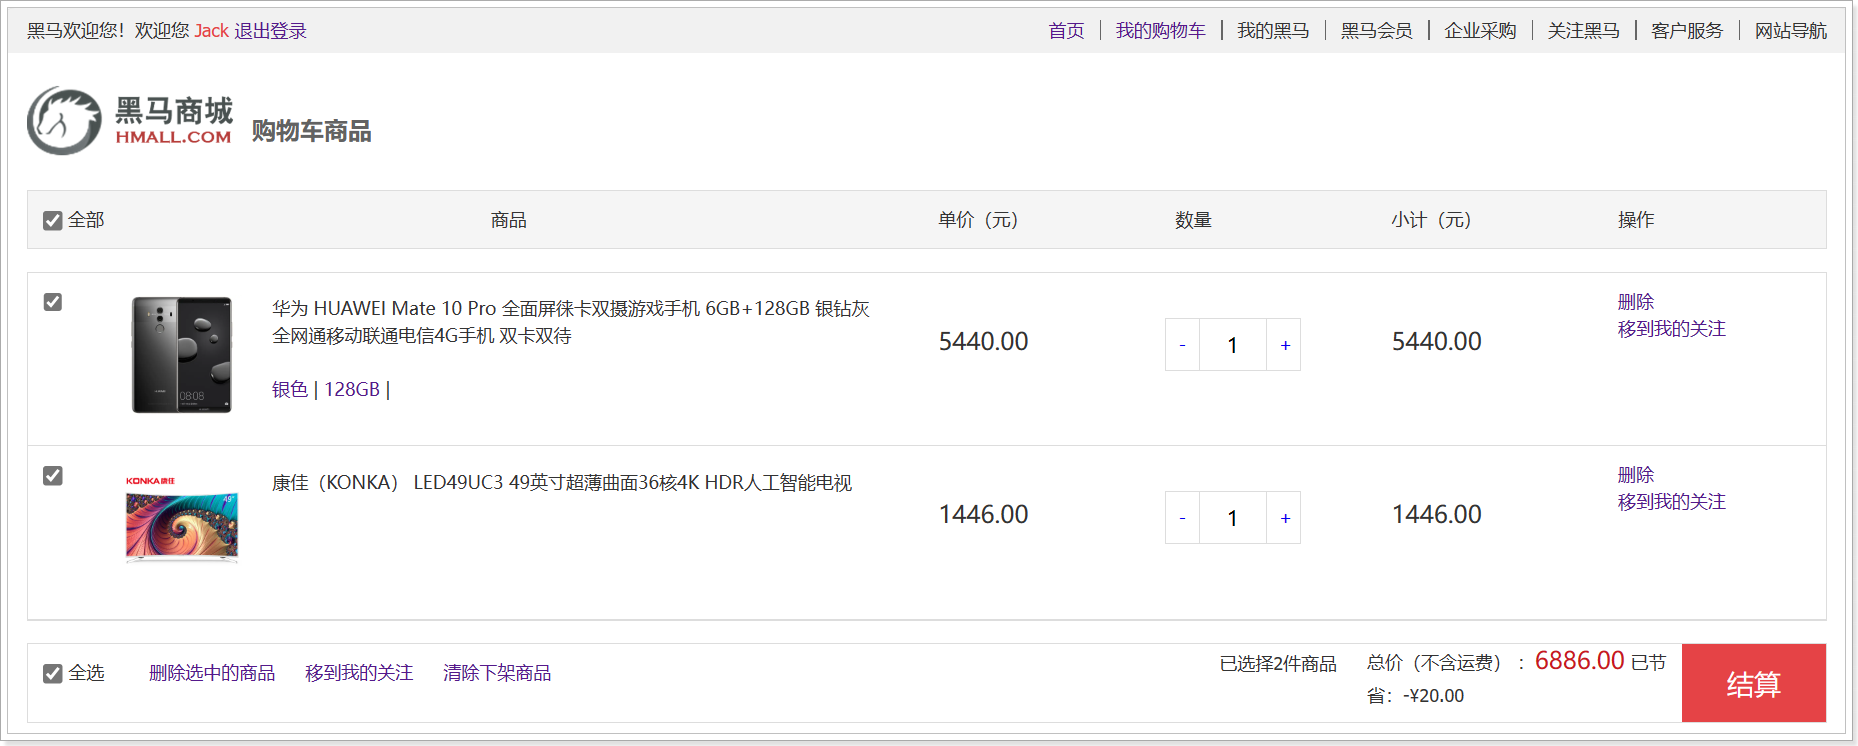The image size is (1858, 746).
Task: Toggle the 全选 checkbox at bottom
Action: (53, 674)
